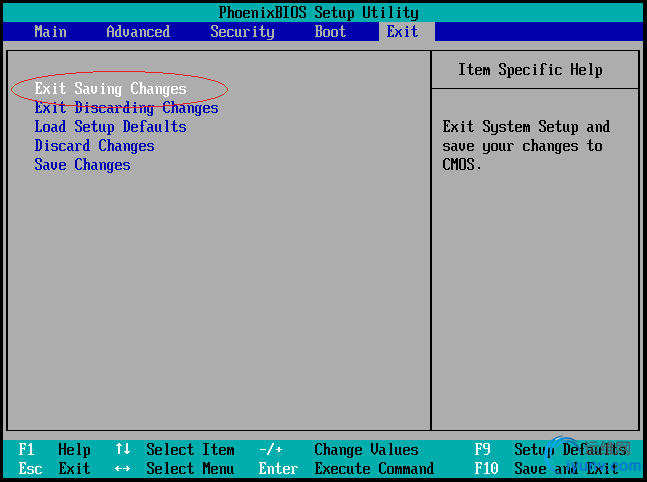This screenshot has height=482, width=647.
Task: Click the up/down arrows key symbol
Action: pyautogui.click(x=123, y=449)
